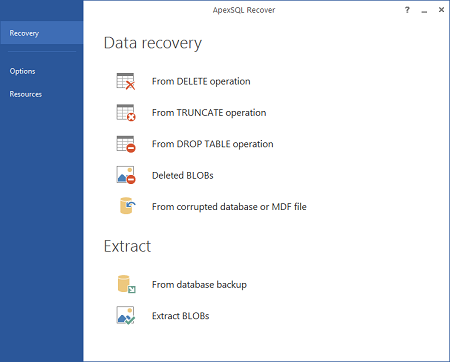Close the ApexSQL Recover window
The height and width of the screenshot is (362, 450).
click(441, 10)
